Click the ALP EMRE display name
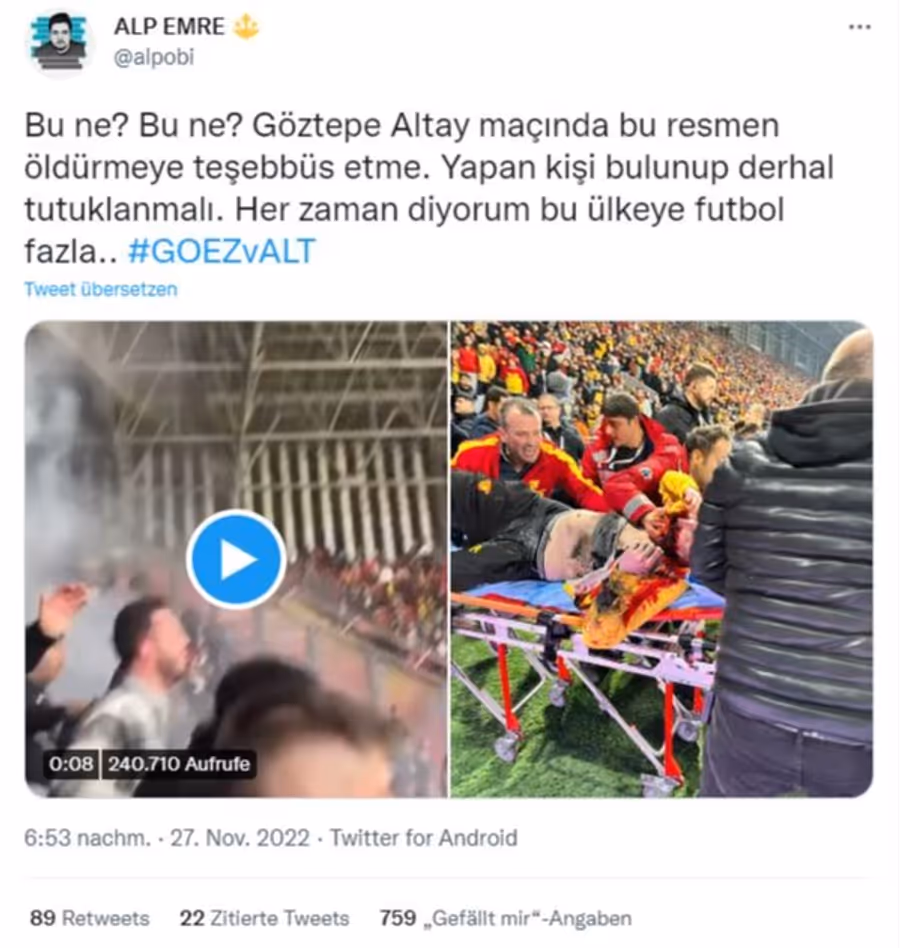 [x=169, y=27]
